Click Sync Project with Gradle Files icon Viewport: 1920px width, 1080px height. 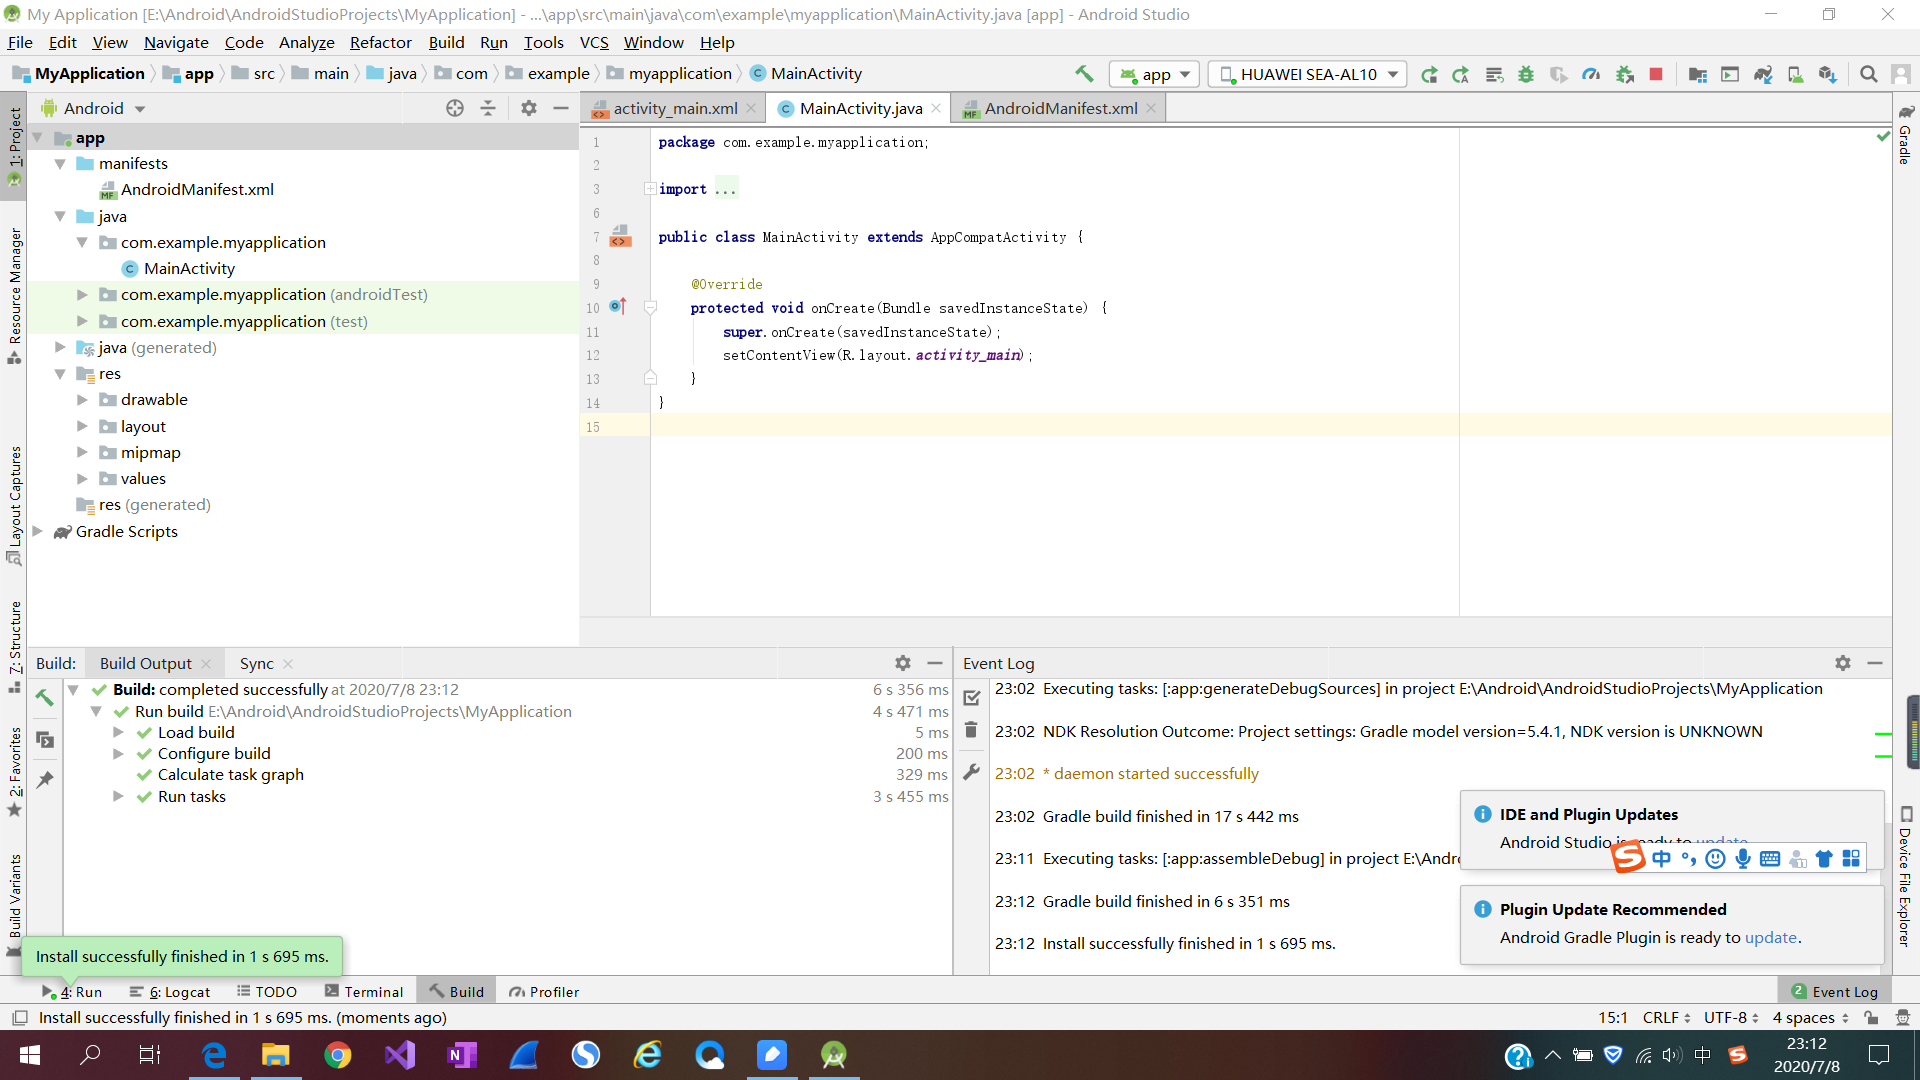[1763, 74]
